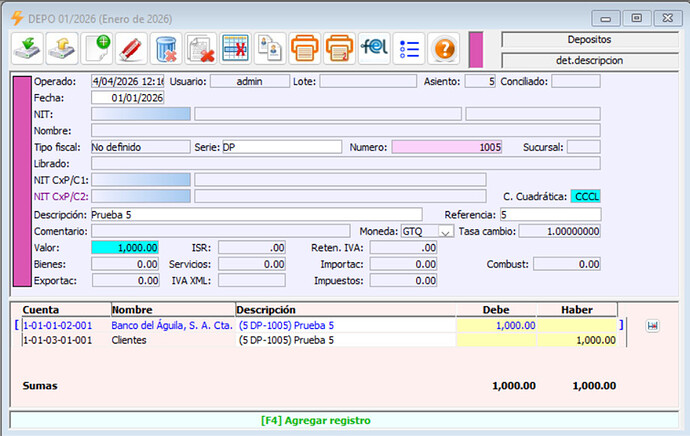Click the second orange printer icon
The height and width of the screenshot is (436, 690).
(x=339, y=48)
